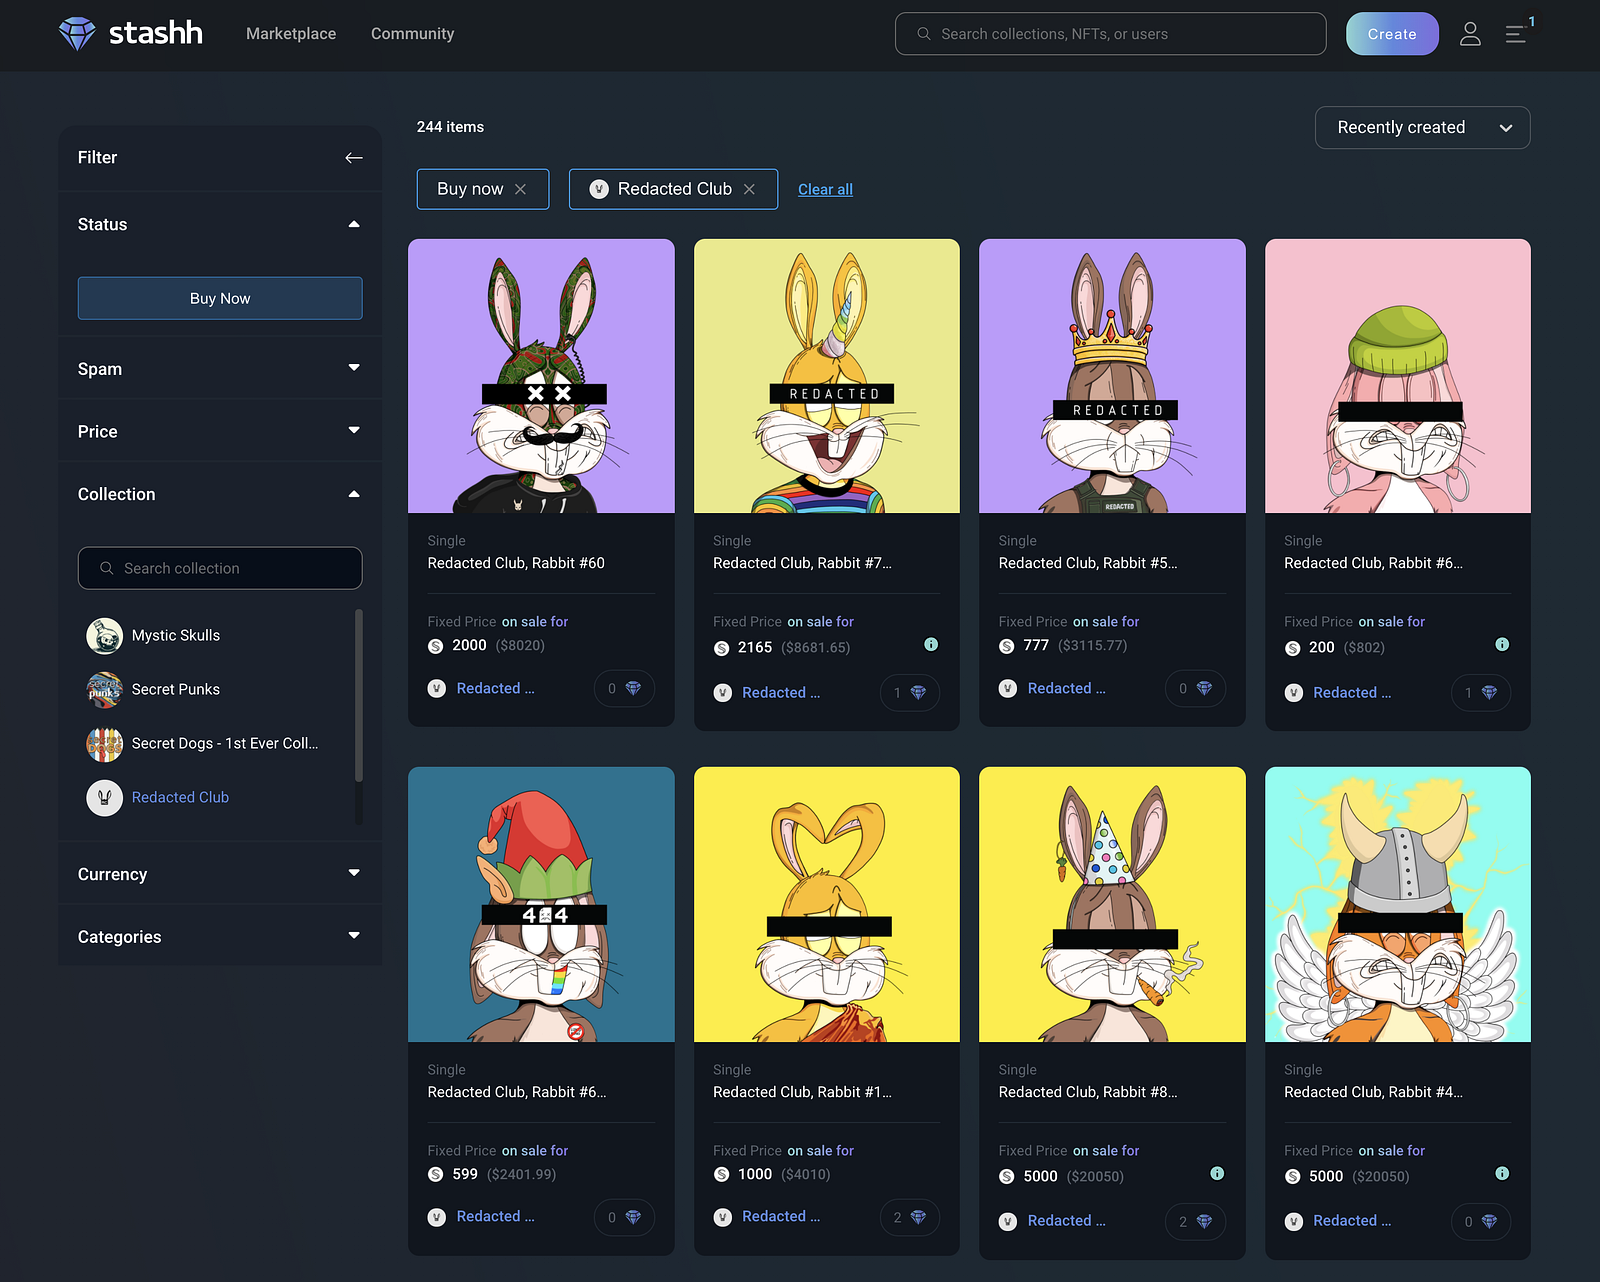Click the Secret Punks collection avatar
This screenshot has height=1282, width=1600.
click(x=104, y=689)
